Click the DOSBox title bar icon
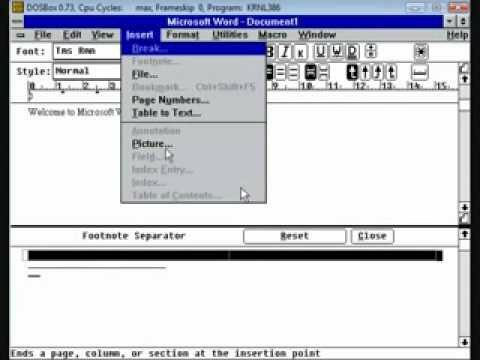The image size is (480, 360). [18, 7]
